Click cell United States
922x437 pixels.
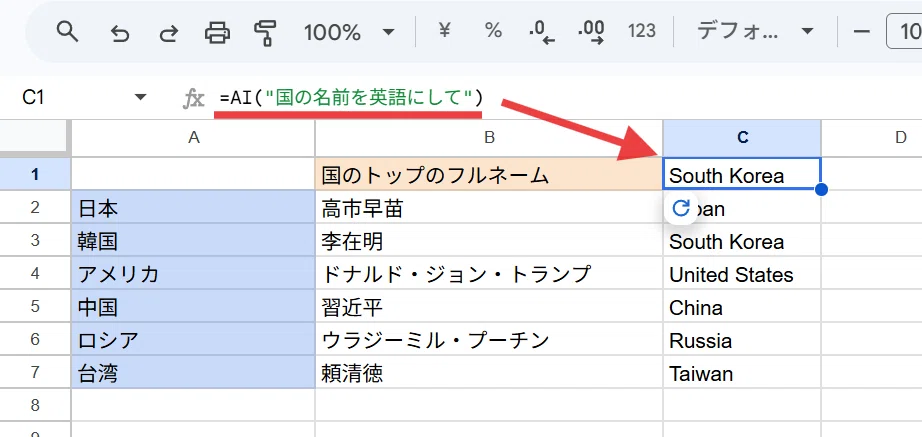pyautogui.click(x=742, y=273)
